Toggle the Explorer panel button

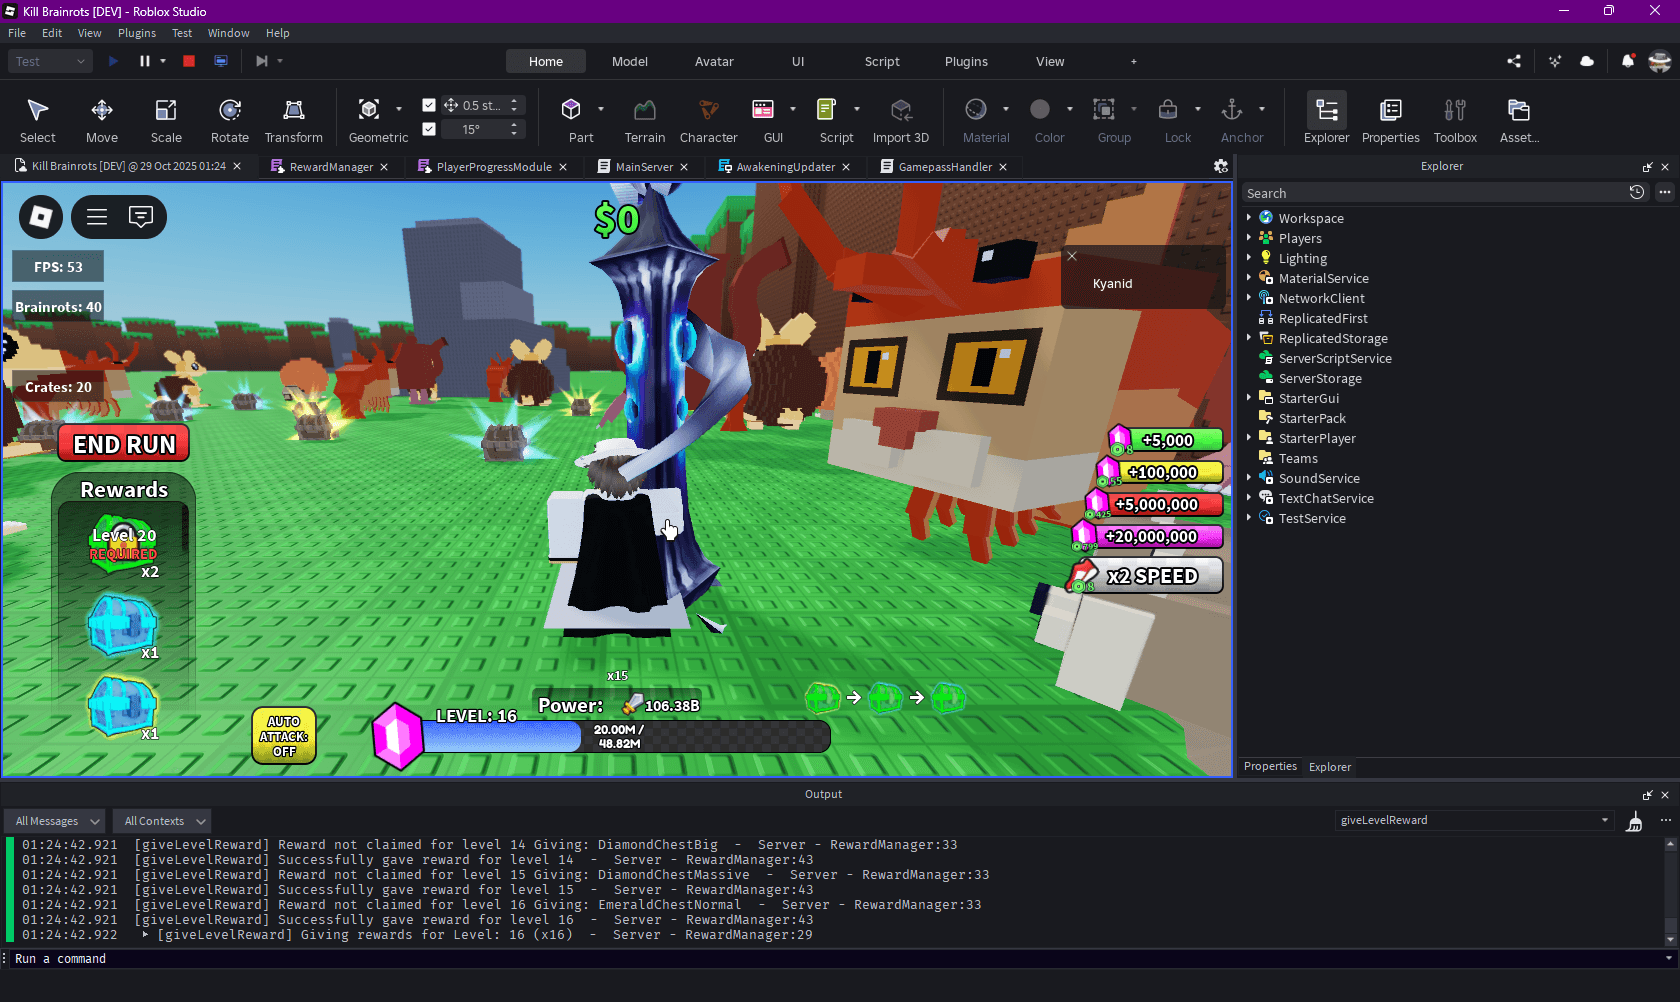[x=1327, y=119]
